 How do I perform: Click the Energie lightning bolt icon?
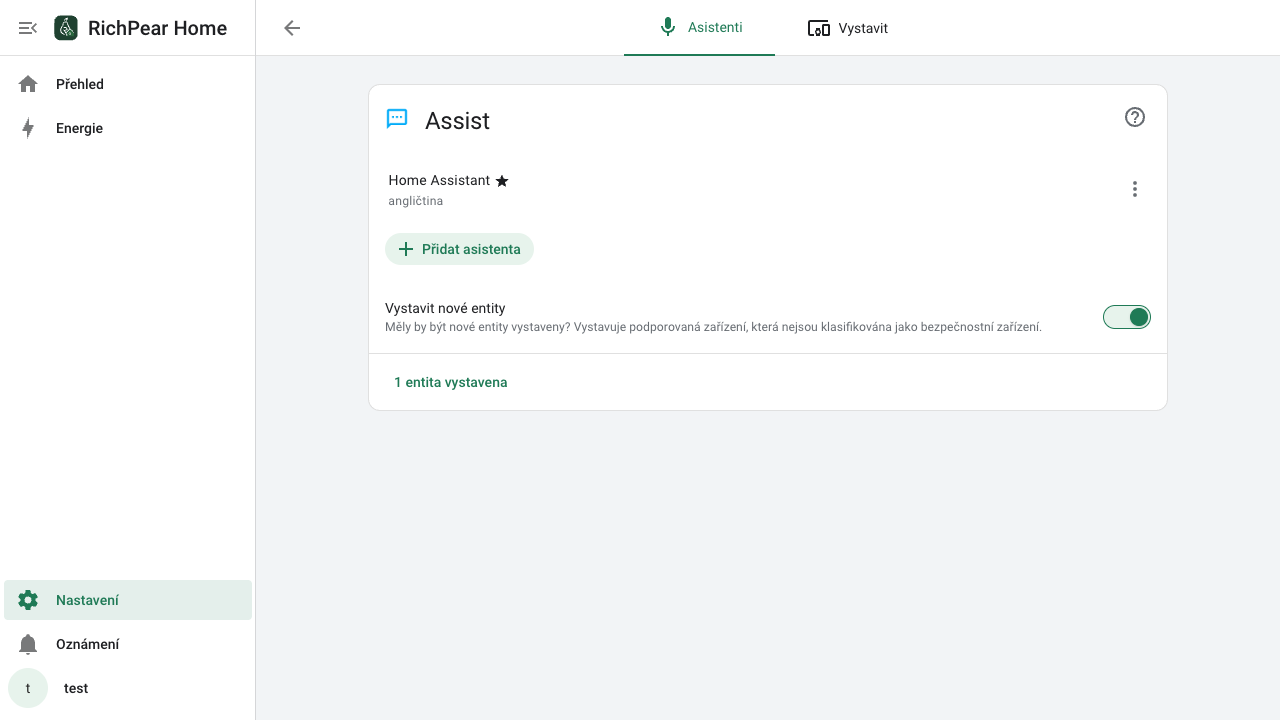(x=28, y=128)
